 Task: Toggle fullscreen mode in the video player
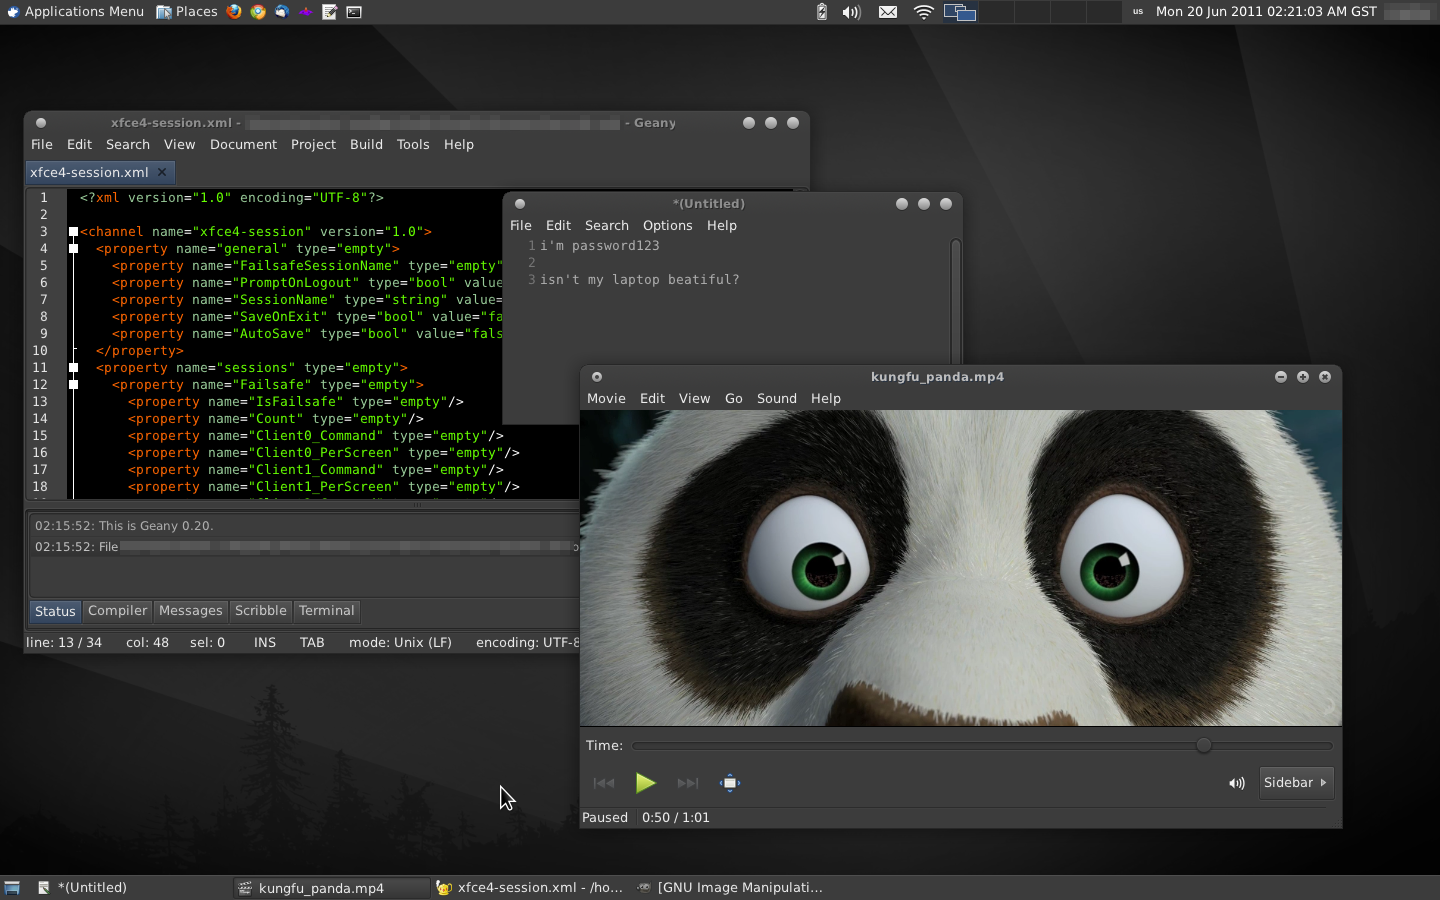click(730, 783)
